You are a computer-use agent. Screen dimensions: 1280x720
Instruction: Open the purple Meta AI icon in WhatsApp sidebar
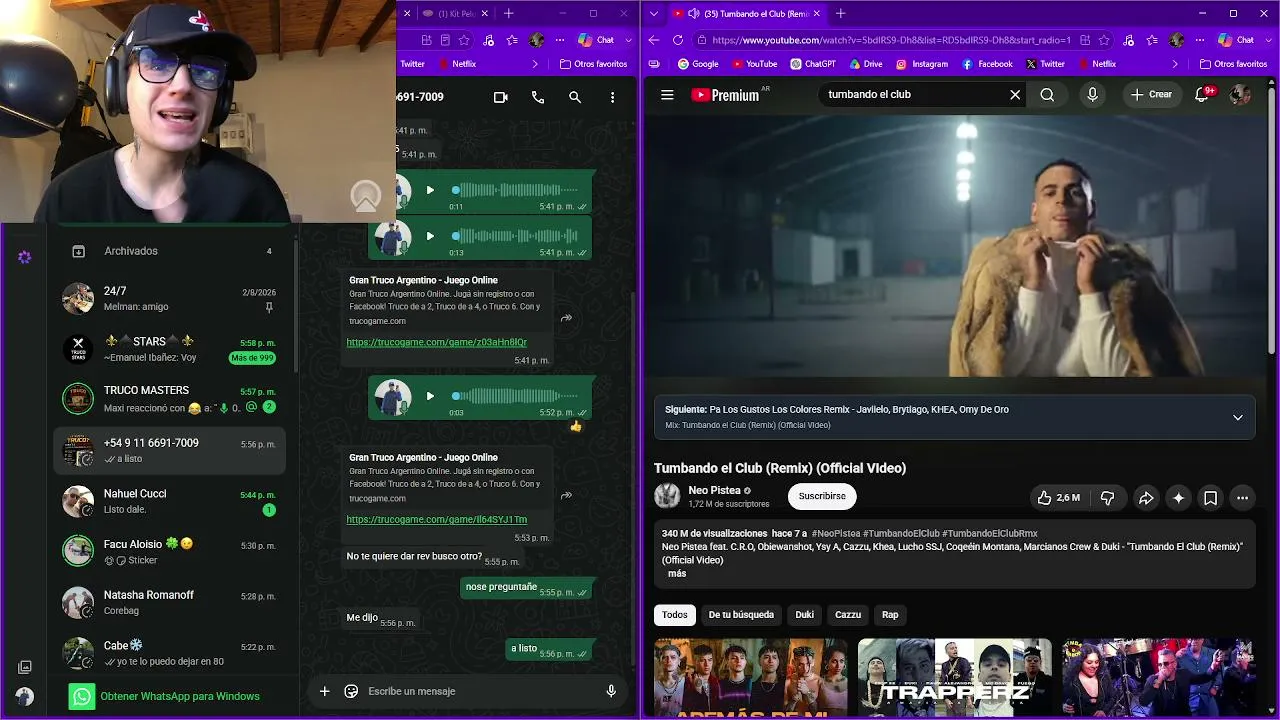tap(25, 257)
